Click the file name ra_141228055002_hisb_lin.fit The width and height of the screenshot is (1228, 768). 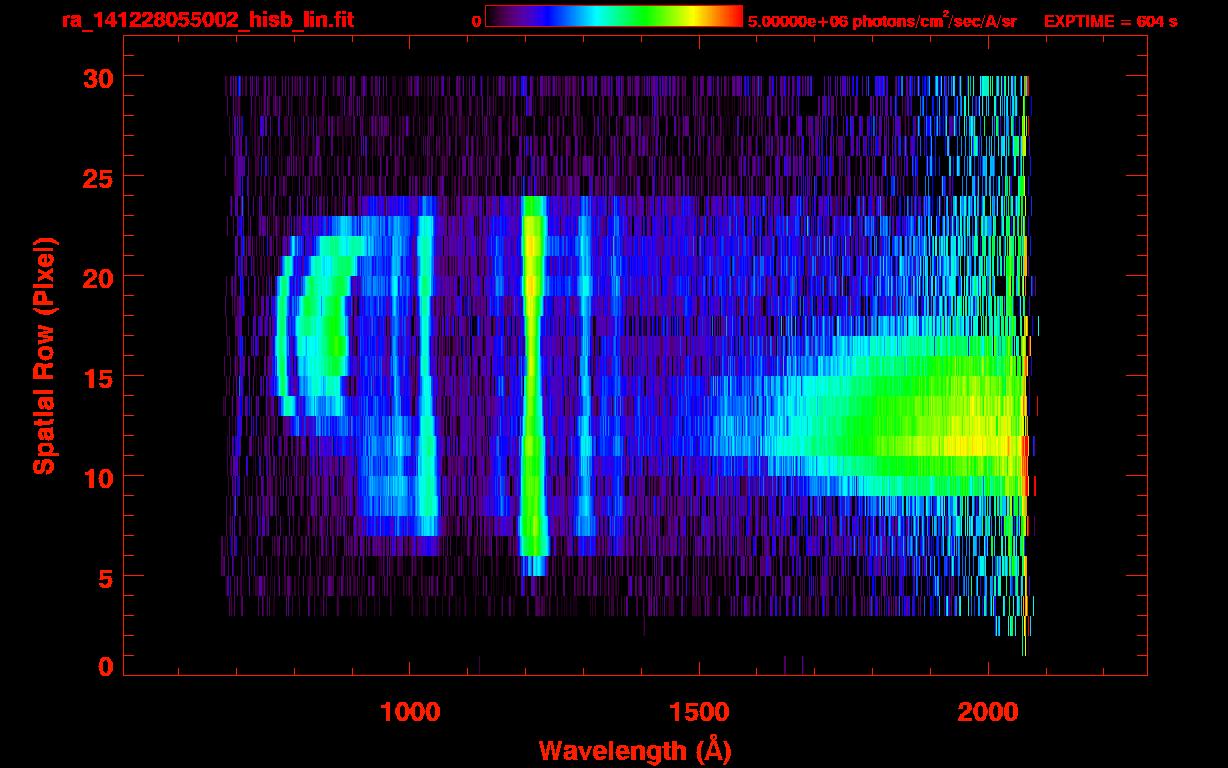tap(206, 20)
